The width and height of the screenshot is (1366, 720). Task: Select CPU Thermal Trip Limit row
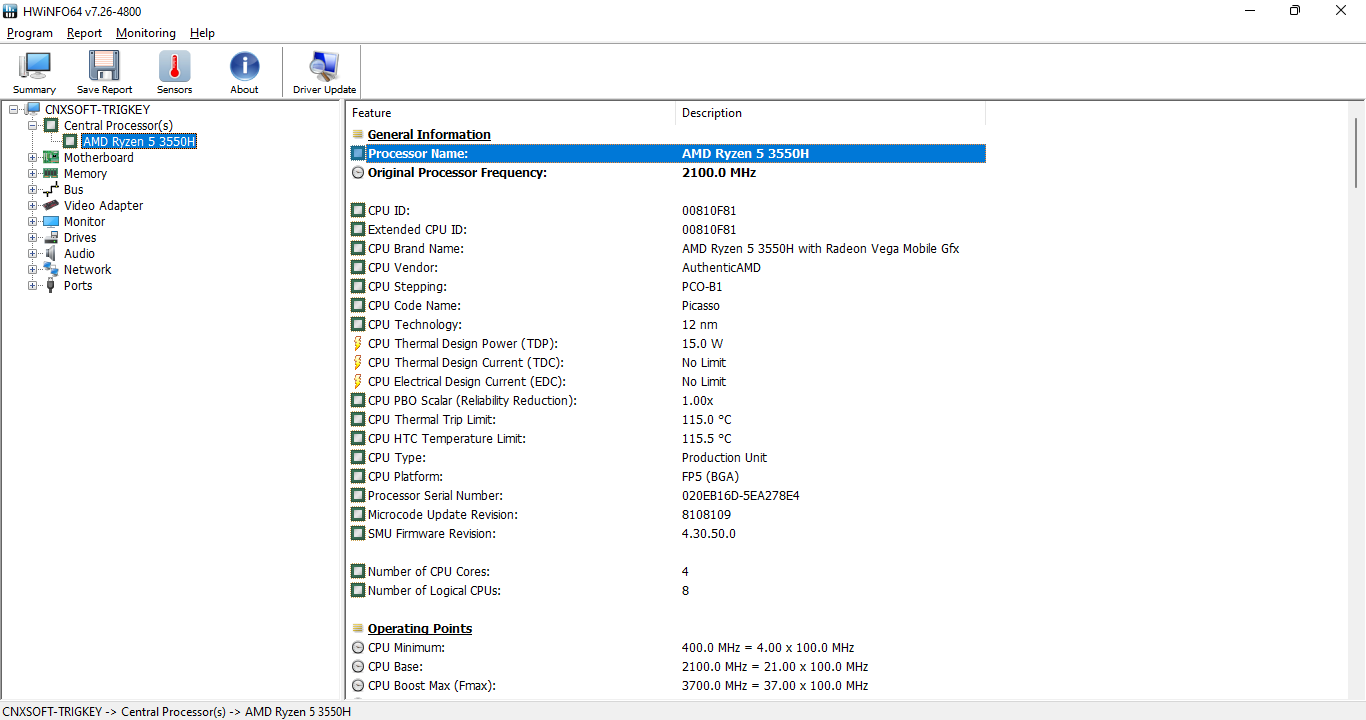pos(667,419)
